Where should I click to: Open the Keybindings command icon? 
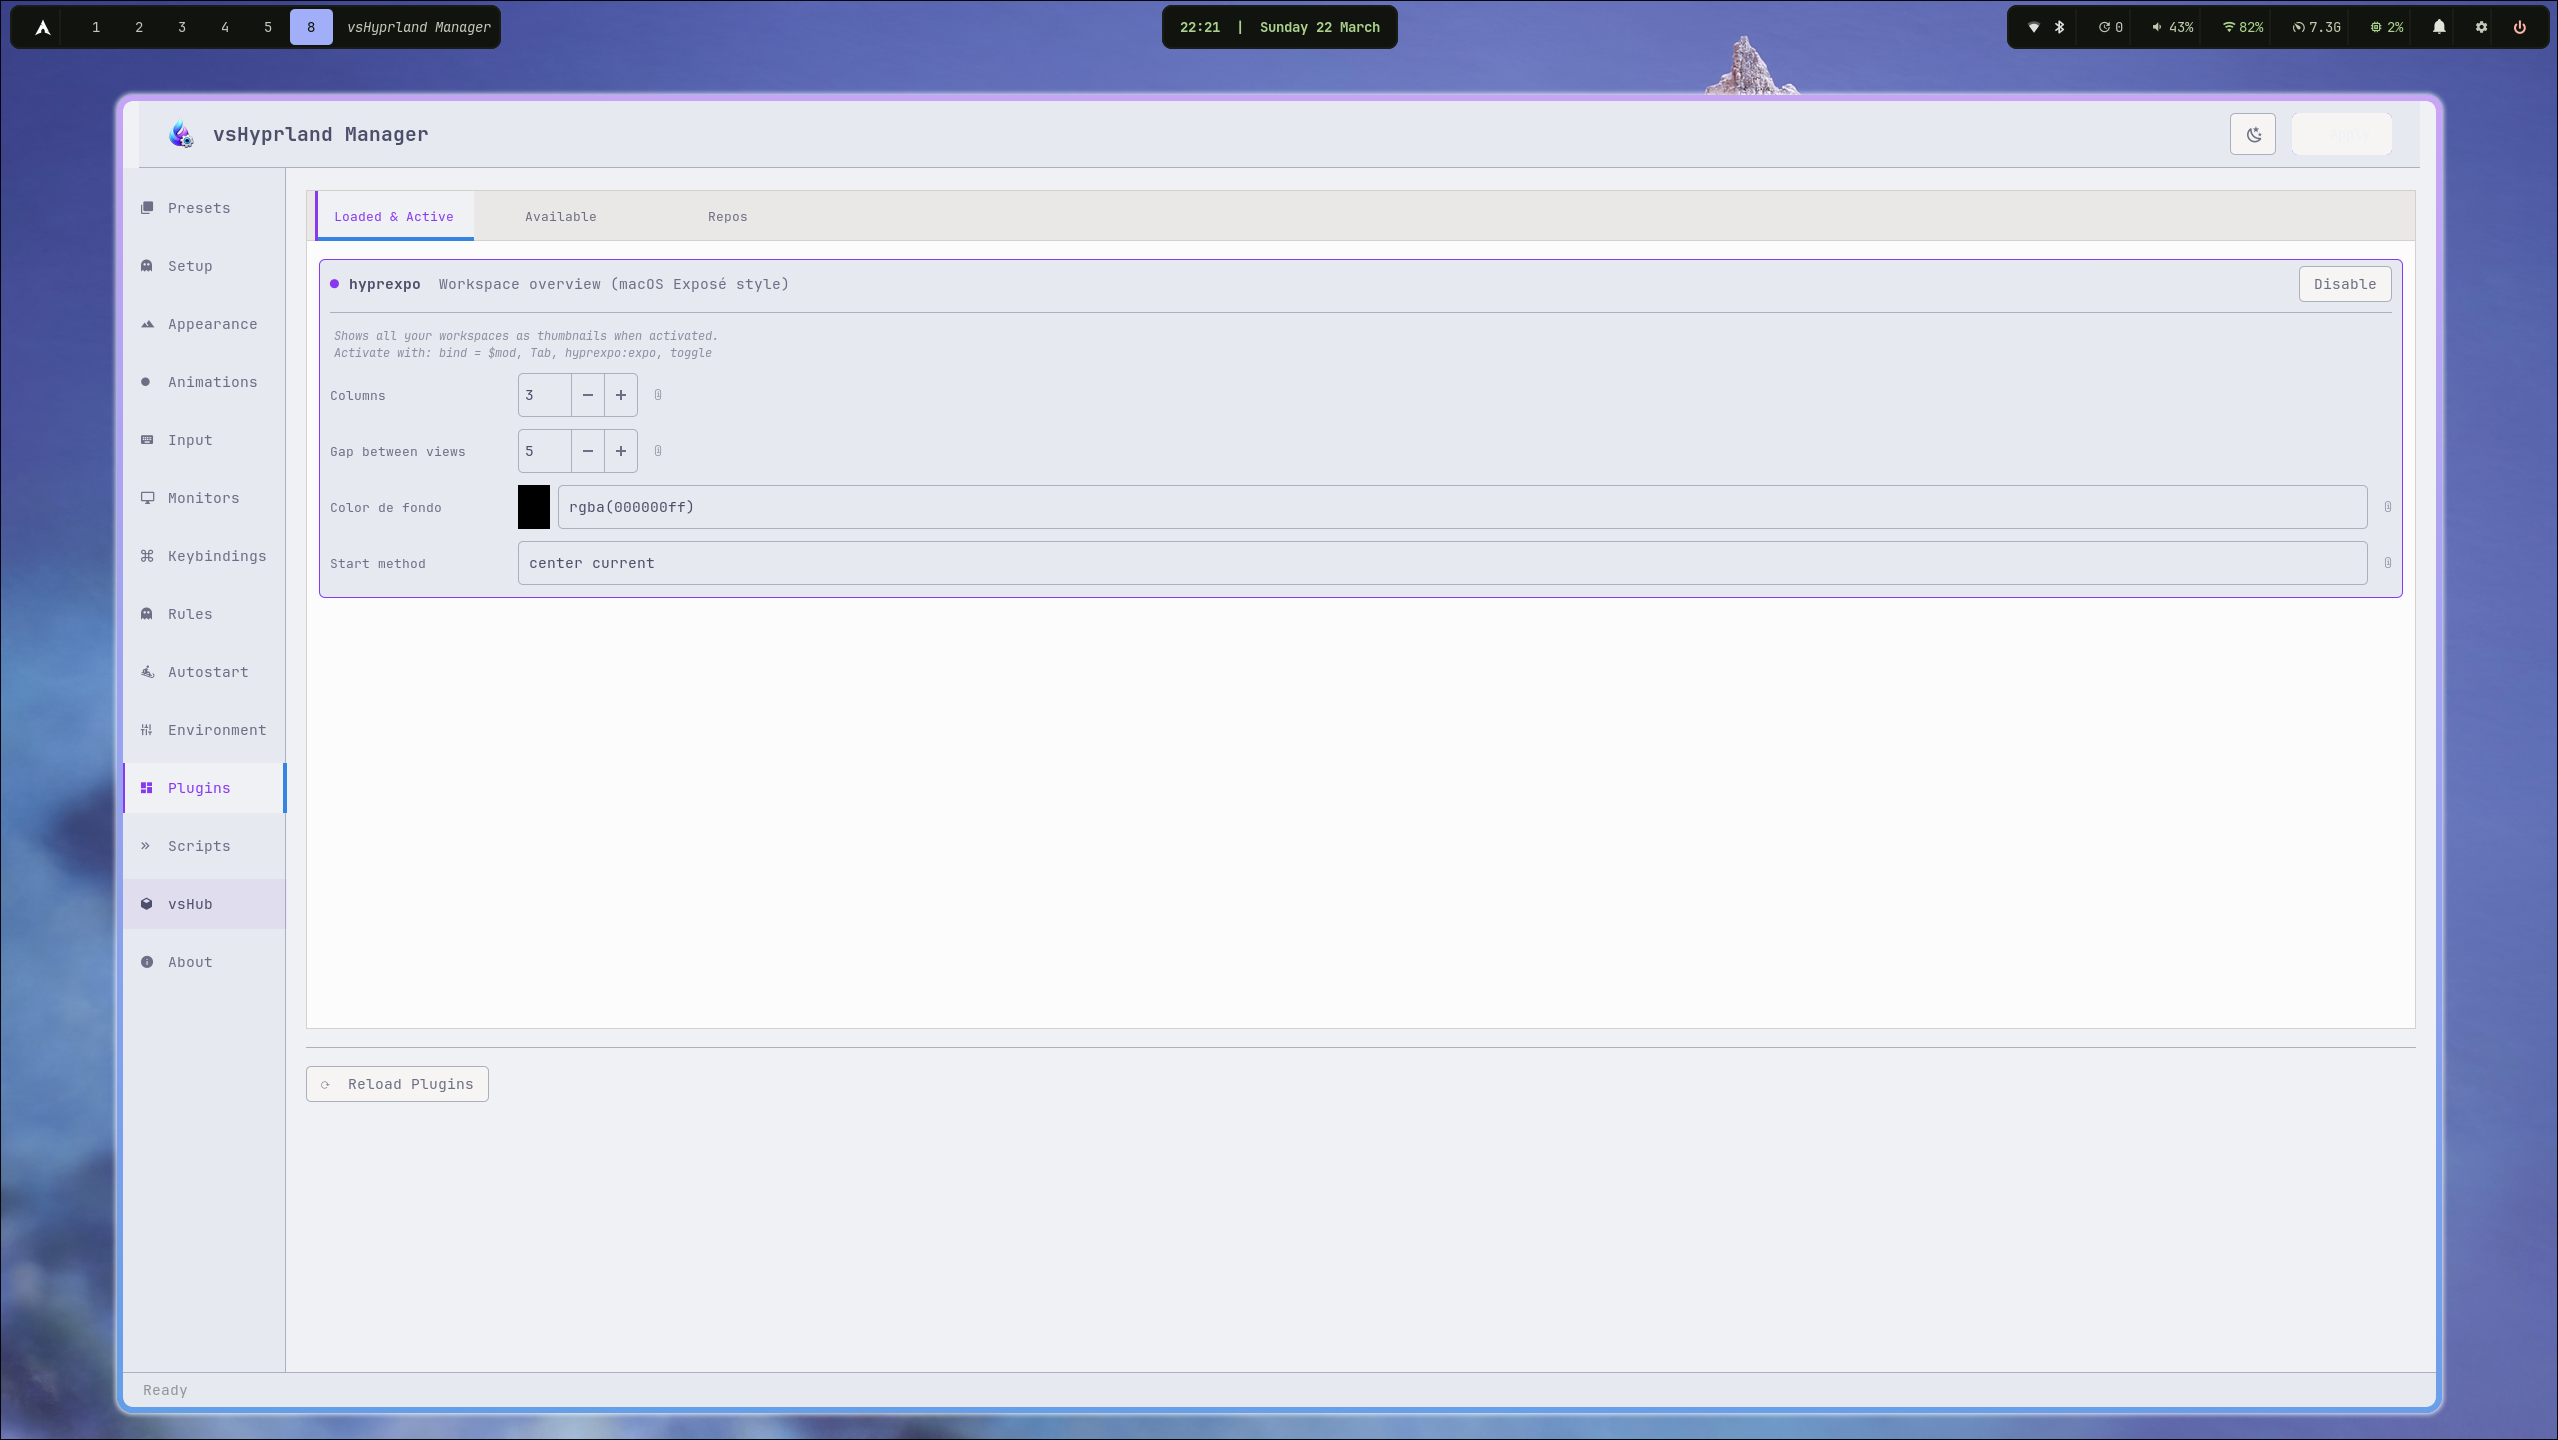147,556
